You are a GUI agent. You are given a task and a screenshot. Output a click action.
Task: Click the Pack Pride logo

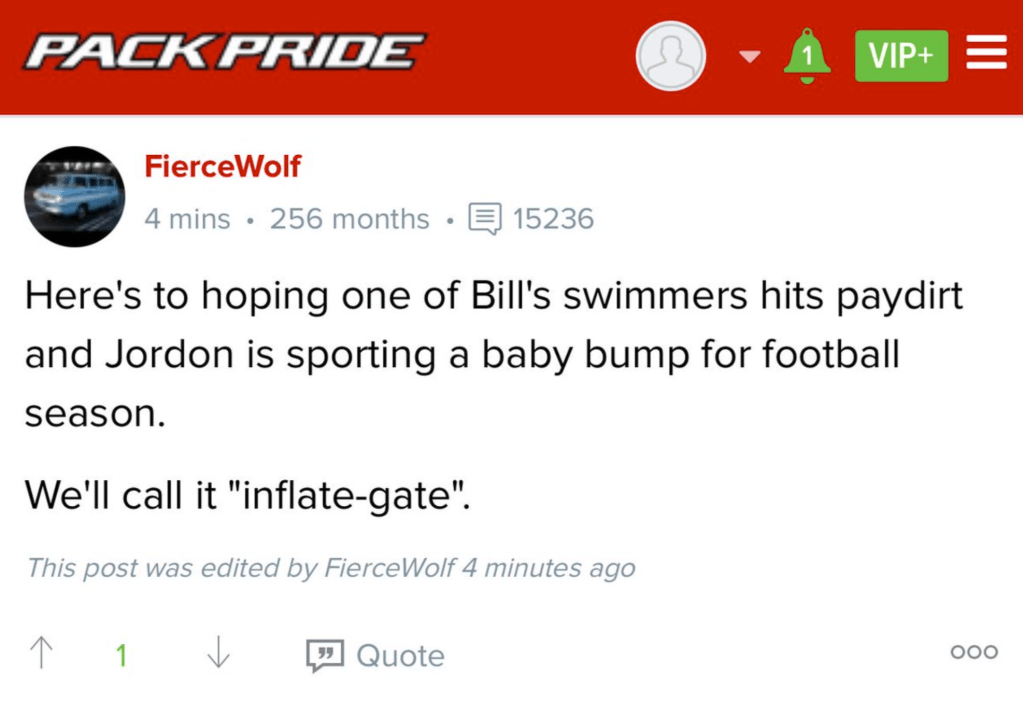(225, 52)
